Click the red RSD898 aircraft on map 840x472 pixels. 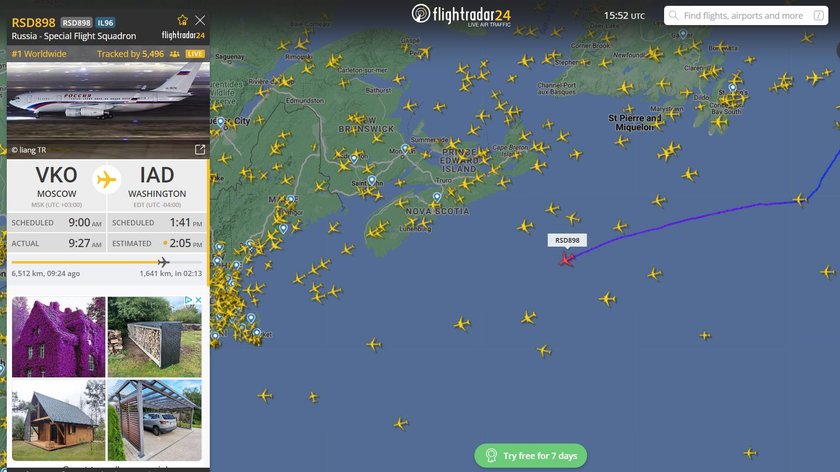566,259
